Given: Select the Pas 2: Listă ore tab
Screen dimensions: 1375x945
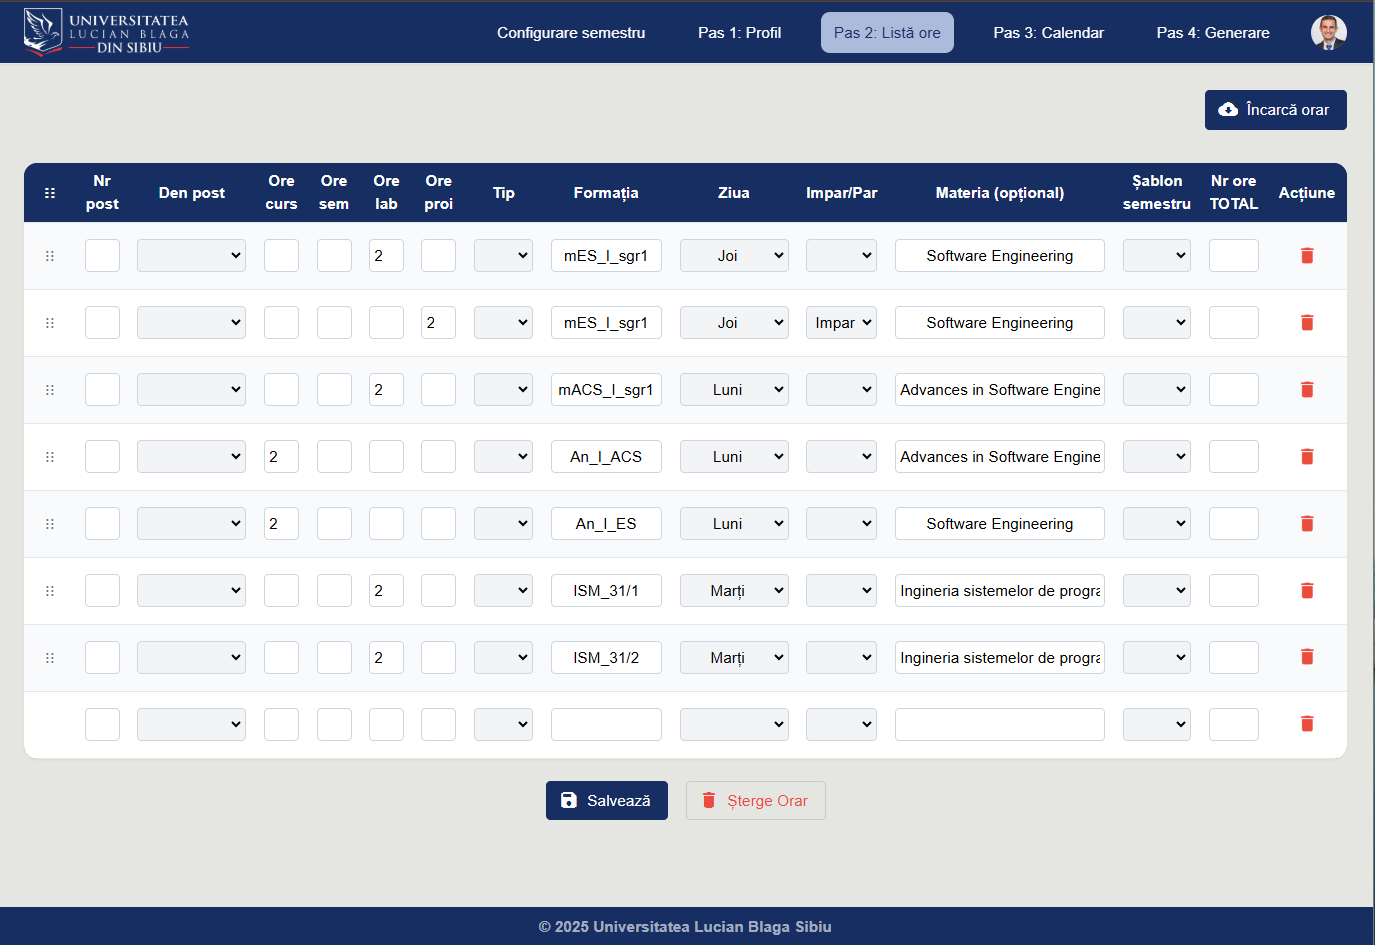Looking at the screenshot, I should (887, 33).
